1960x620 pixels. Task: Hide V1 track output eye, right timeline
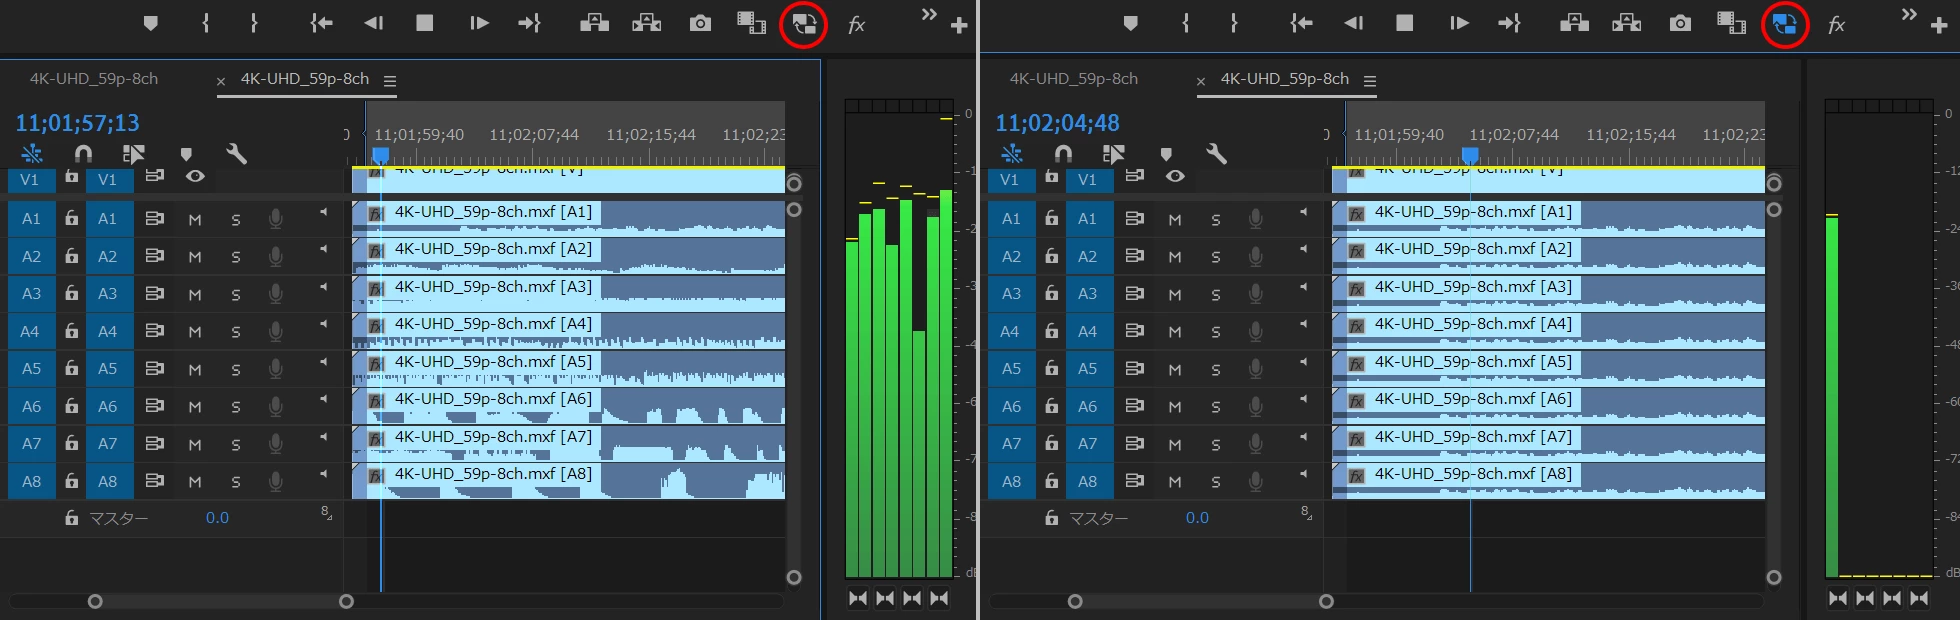click(x=1175, y=177)
